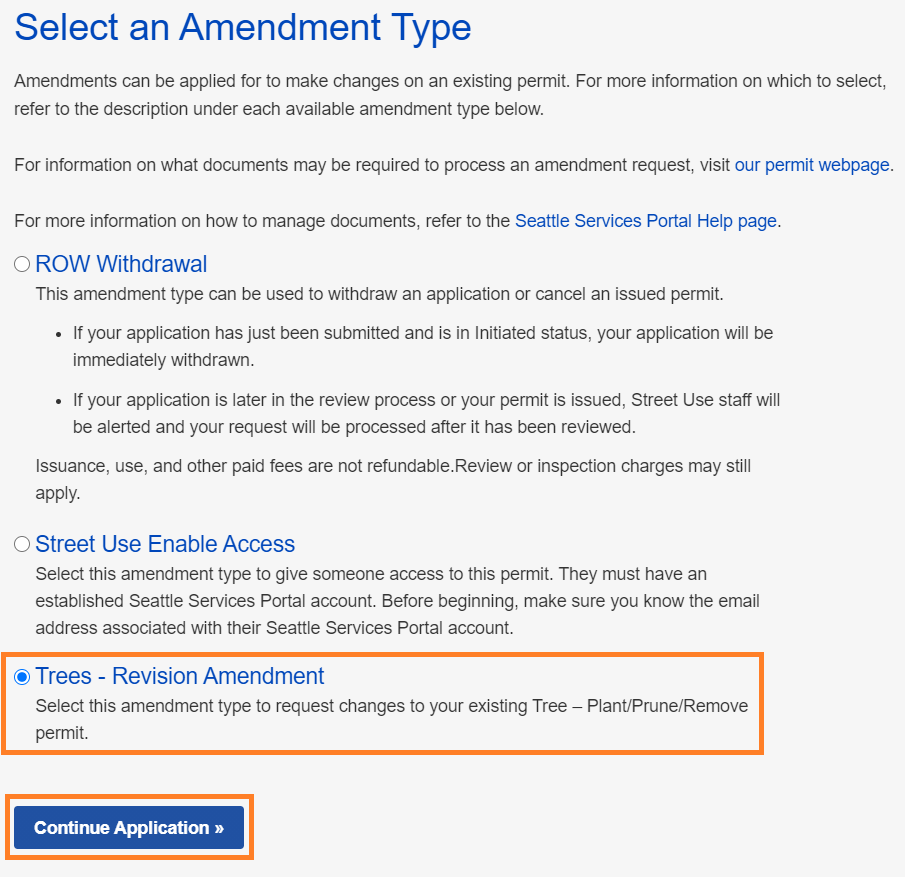The height and width of the screenshot is (877, 905).
Task: Click the Tree Plant/Prune/Remove permit description text
Action: click(391, 719)
